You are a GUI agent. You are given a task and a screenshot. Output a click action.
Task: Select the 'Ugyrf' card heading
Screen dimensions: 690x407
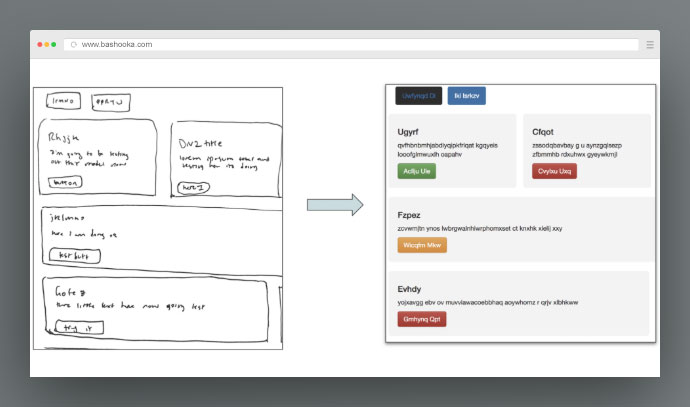pos(408,132)
